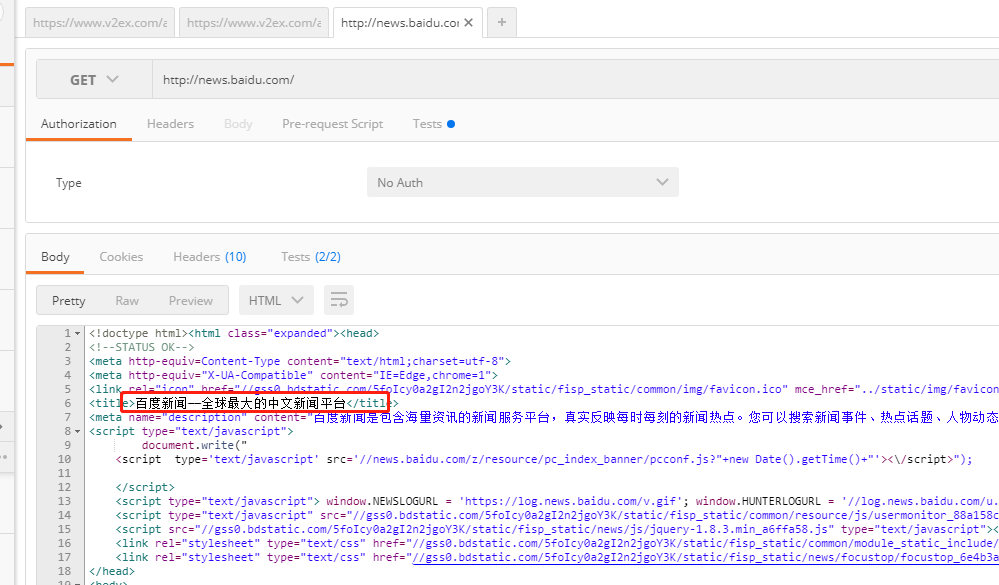Click document.write text on line 9
This screenshot has width=999, height=585.
pyautogui.click(x=194, y=445)
